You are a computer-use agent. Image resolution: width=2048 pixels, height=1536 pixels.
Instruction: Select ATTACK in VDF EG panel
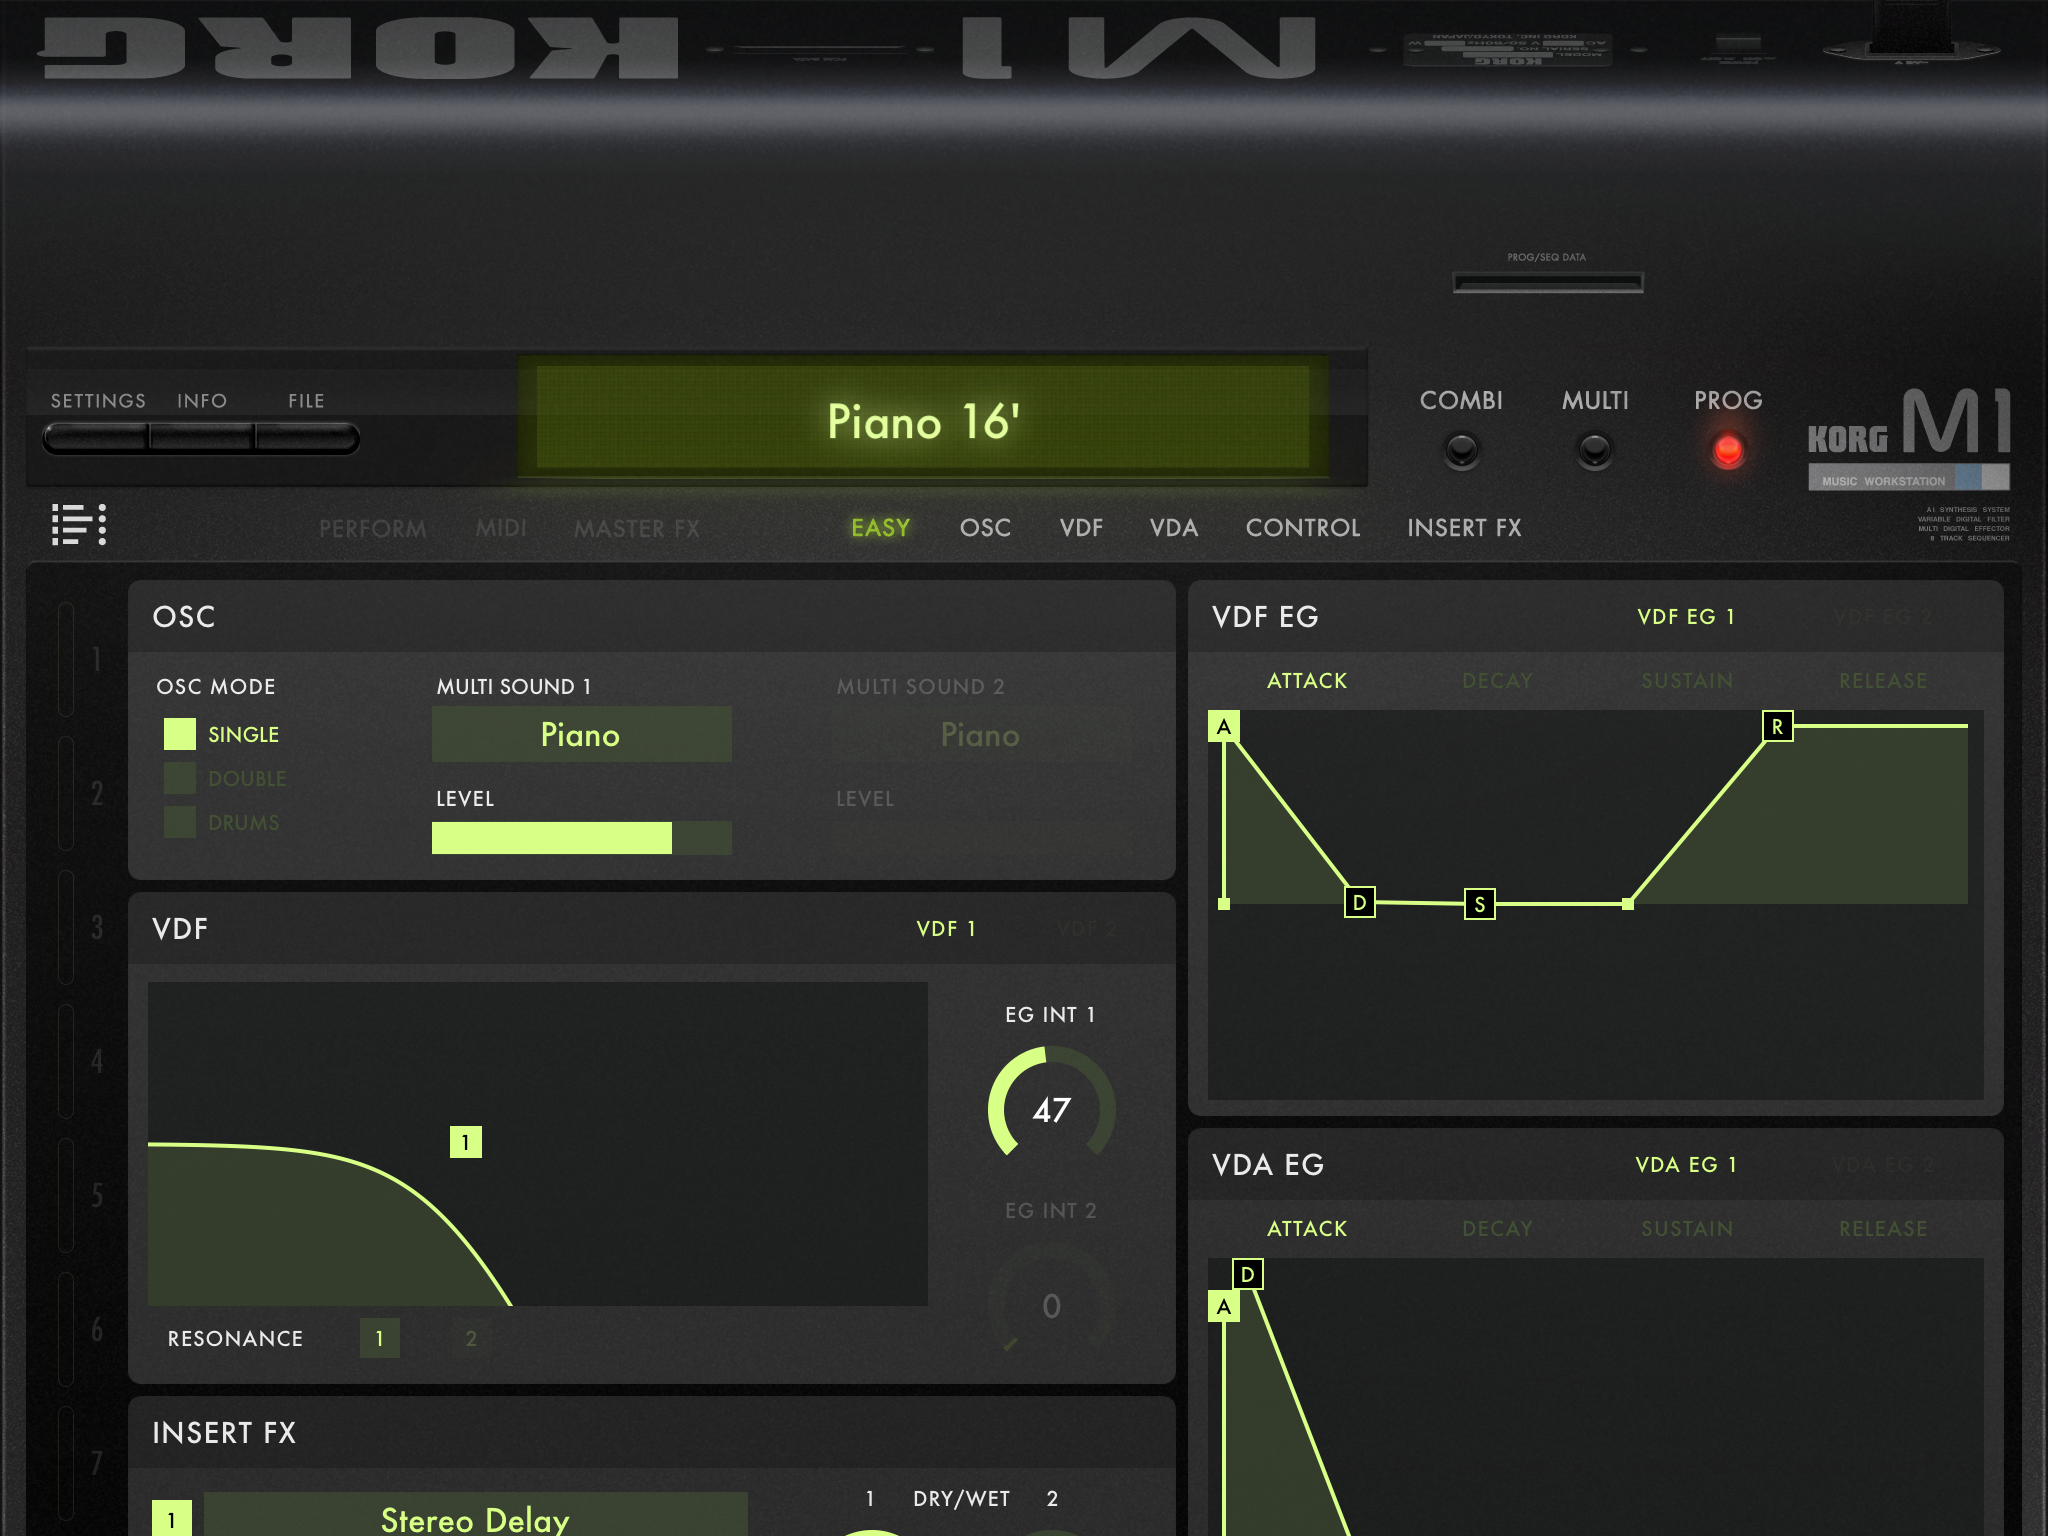click(x=1307, y=681)
